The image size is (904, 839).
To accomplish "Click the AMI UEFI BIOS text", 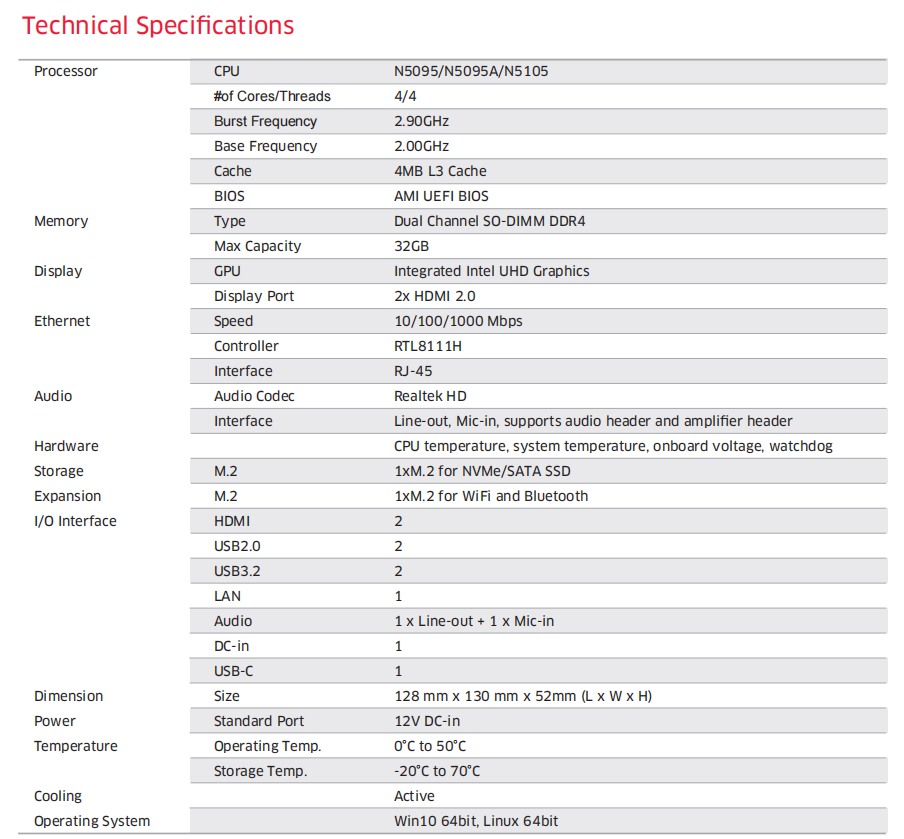I will coord(441,196).
